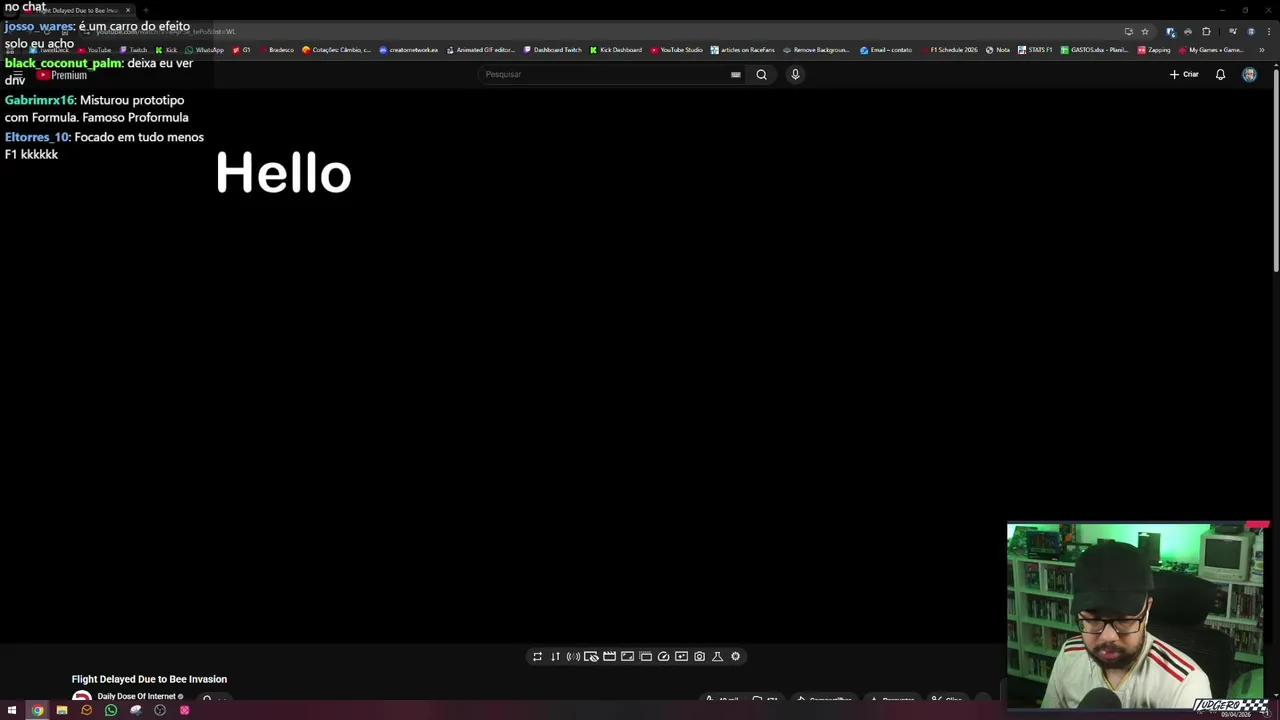This screenshot has width=1280, height=720.
Task: Open a new browser tab with plus button
Action: [x=146, y=10]
